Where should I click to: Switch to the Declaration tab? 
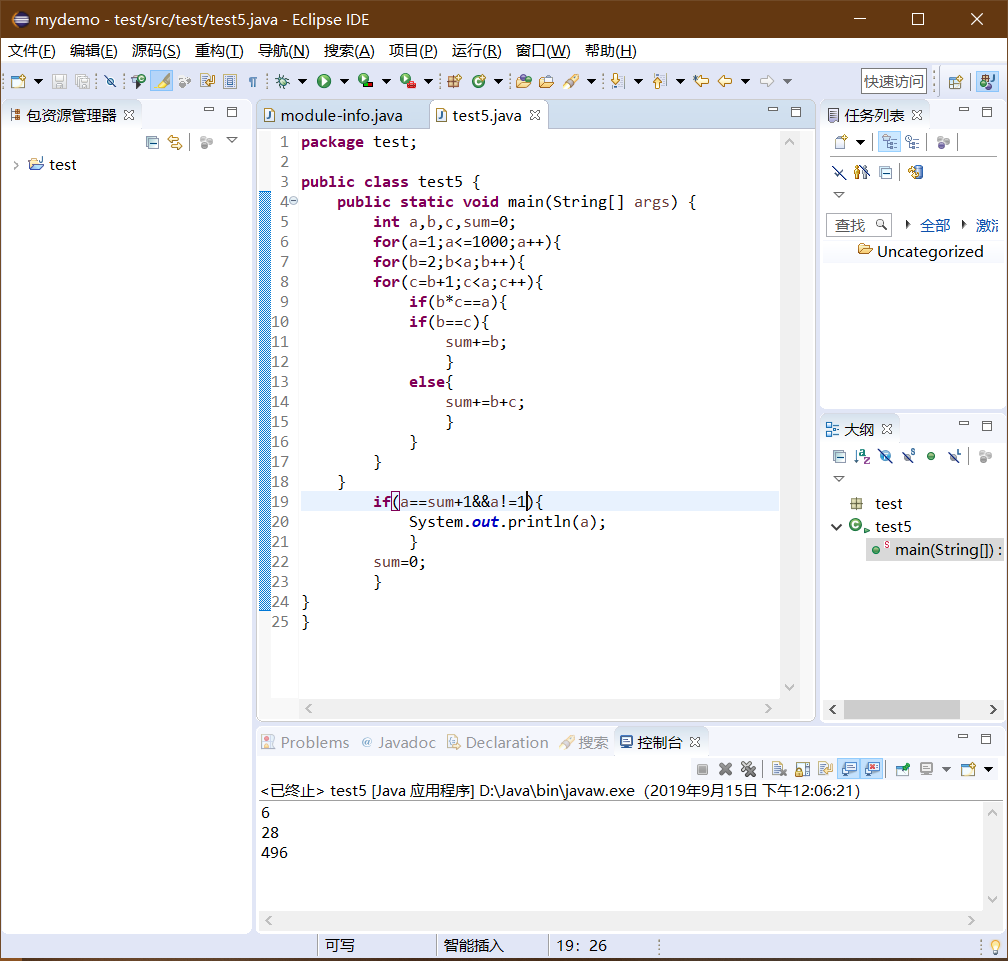pyautogui.click(x=498, y=743)
